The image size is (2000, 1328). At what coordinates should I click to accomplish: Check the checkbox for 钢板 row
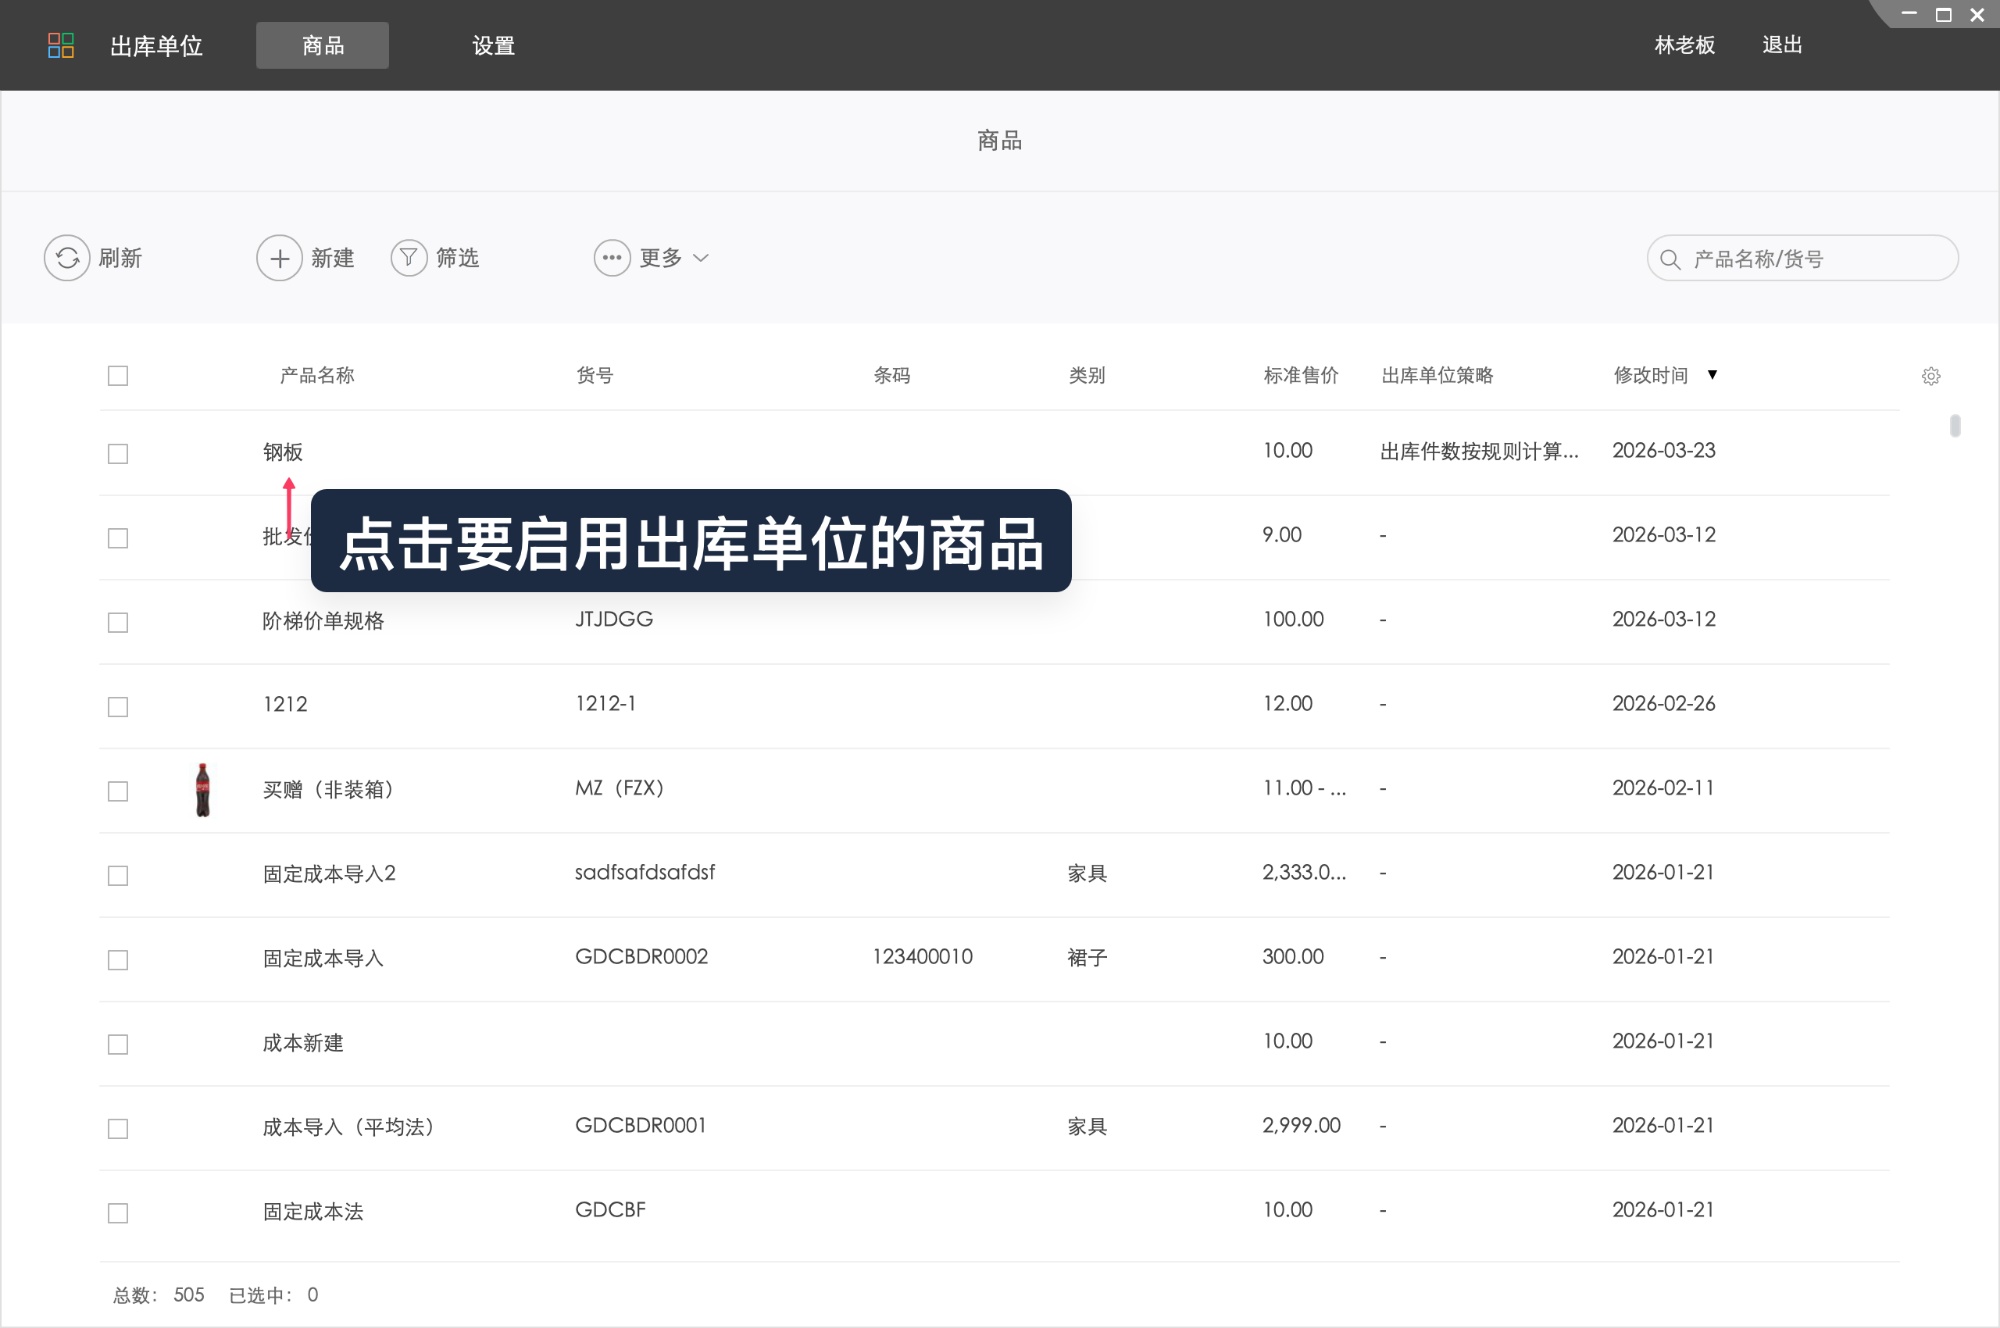pos(118,453)
